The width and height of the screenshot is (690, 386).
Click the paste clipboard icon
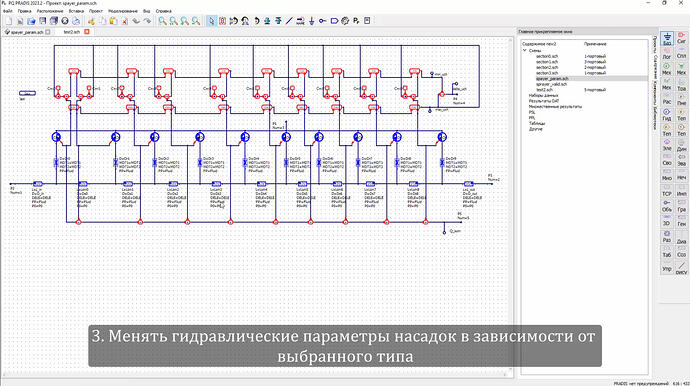point(114,21)
